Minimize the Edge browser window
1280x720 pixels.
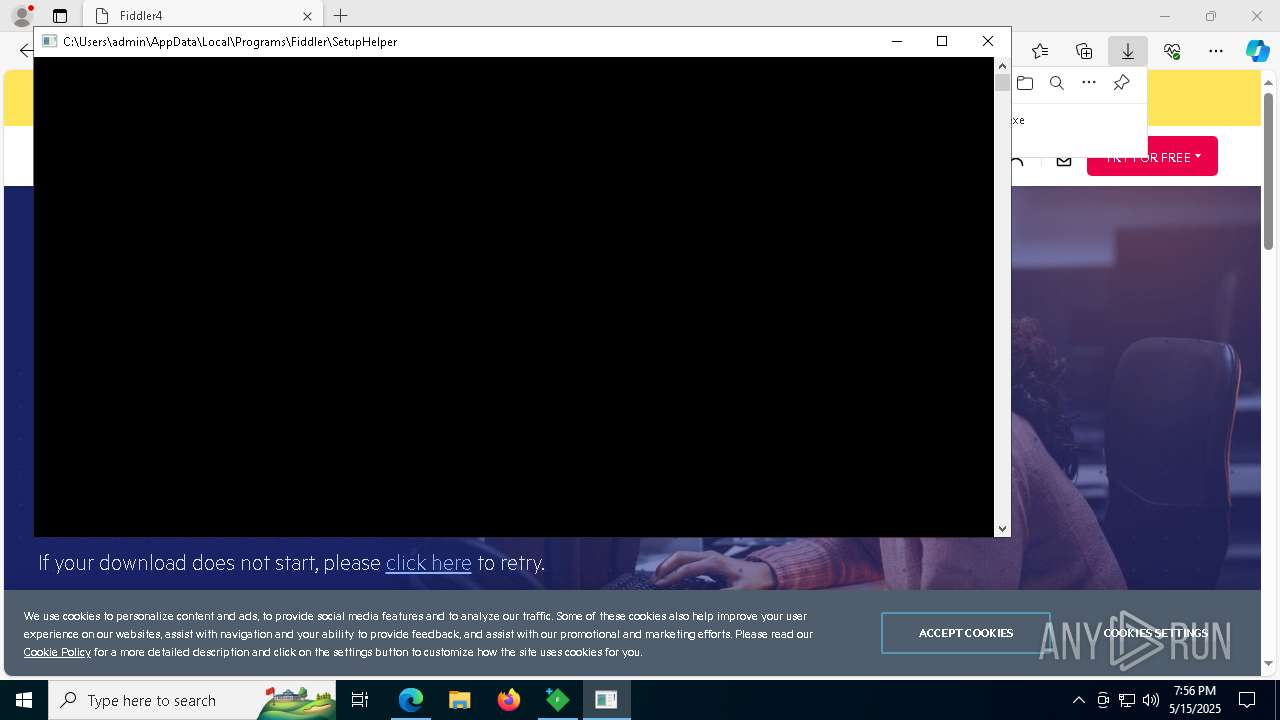pyautogui.click(x=1165, y=16)
